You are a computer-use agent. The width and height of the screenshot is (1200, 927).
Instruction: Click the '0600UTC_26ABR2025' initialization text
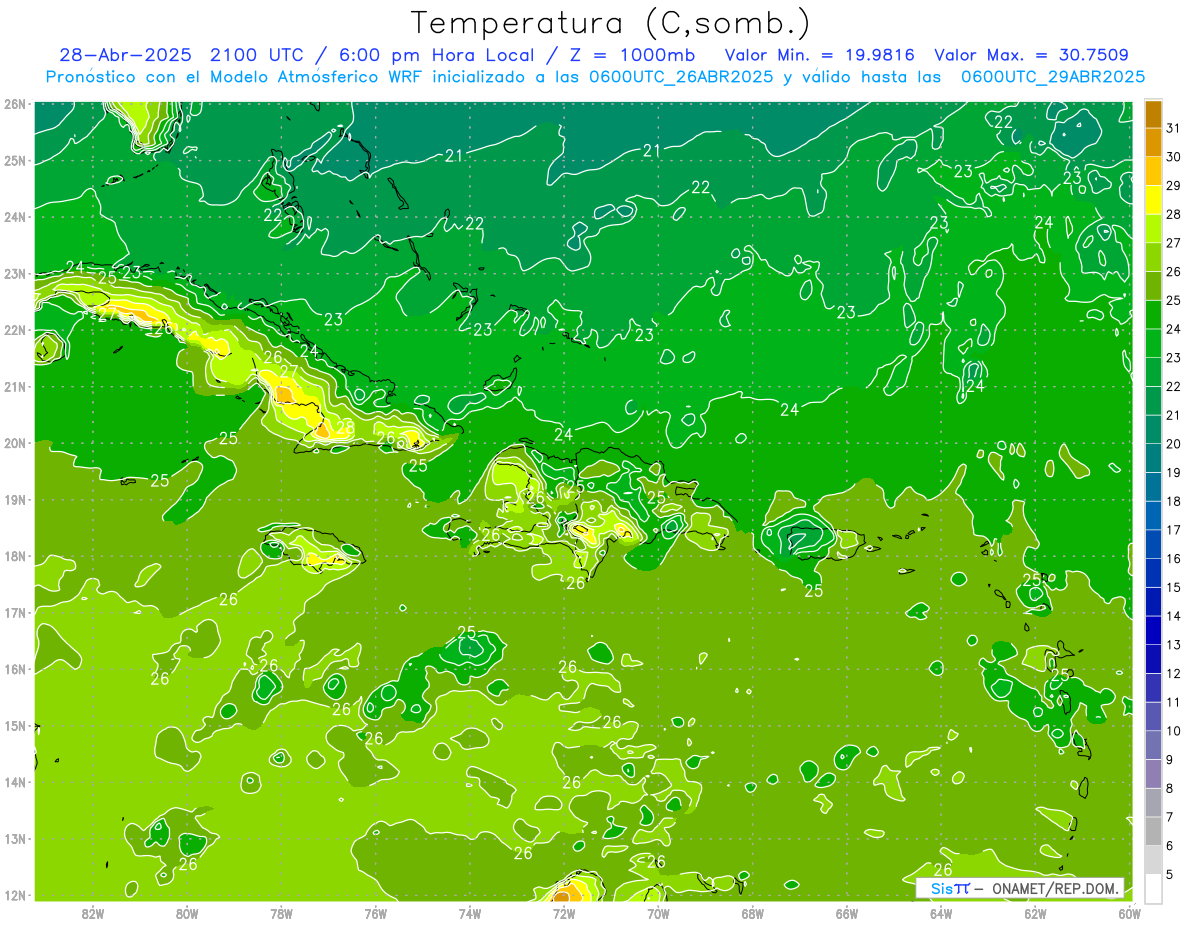(683, 77)
